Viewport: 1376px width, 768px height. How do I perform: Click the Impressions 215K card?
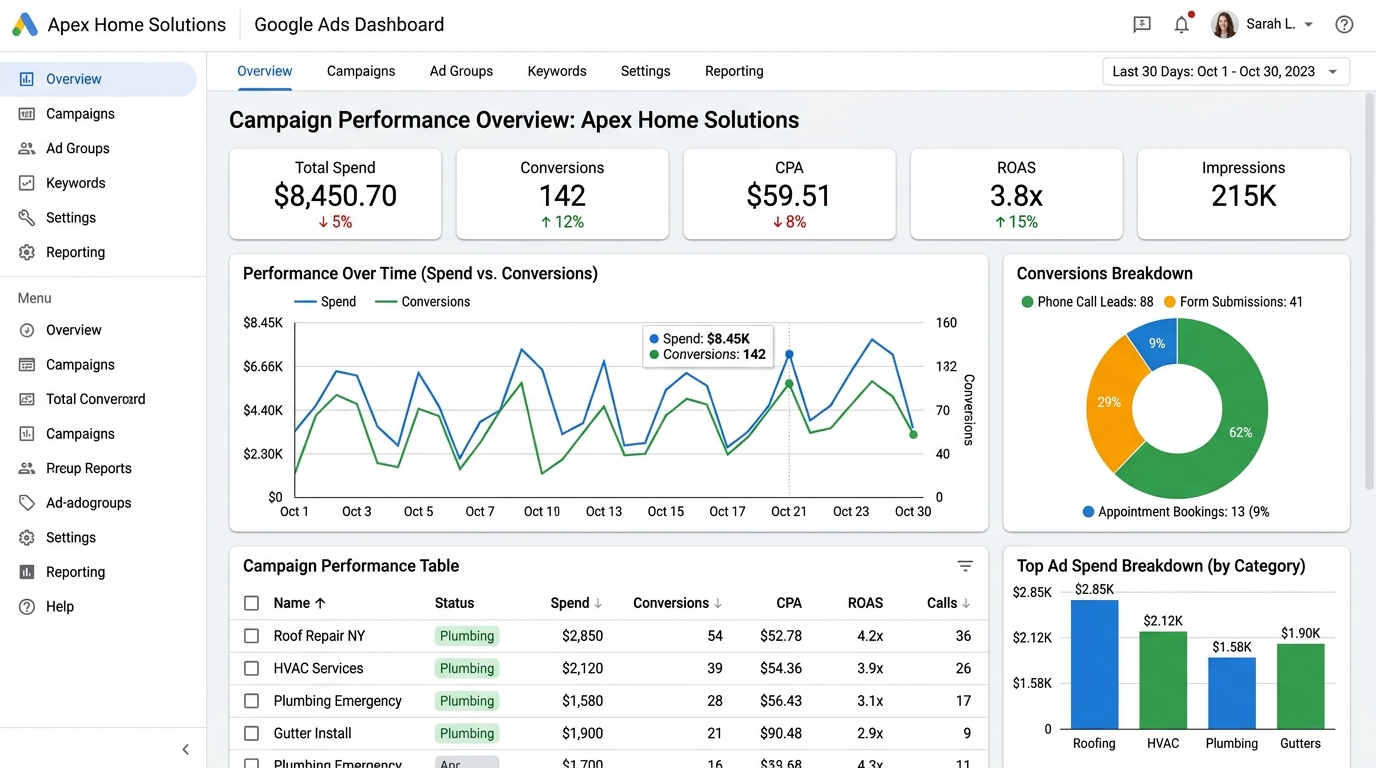pyautogui.click(x=1244, y=194)
